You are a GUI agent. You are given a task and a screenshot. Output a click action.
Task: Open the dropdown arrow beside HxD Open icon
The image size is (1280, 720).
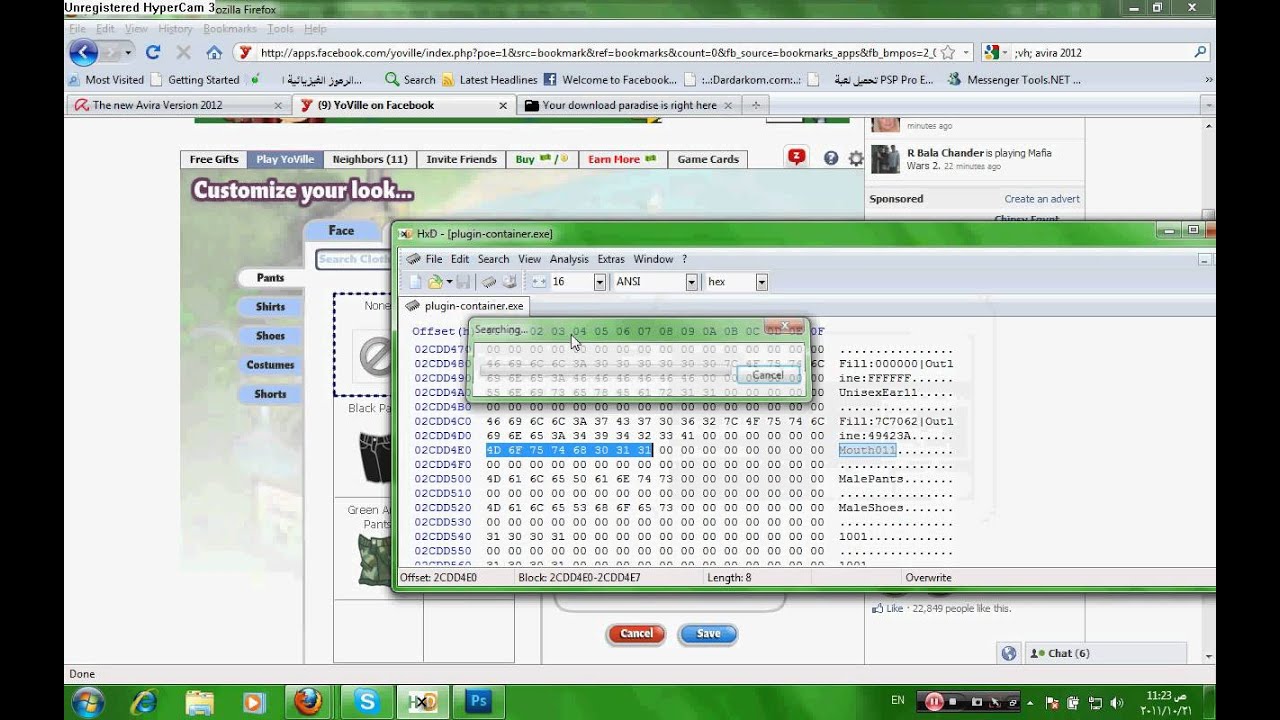click(450, 282)
